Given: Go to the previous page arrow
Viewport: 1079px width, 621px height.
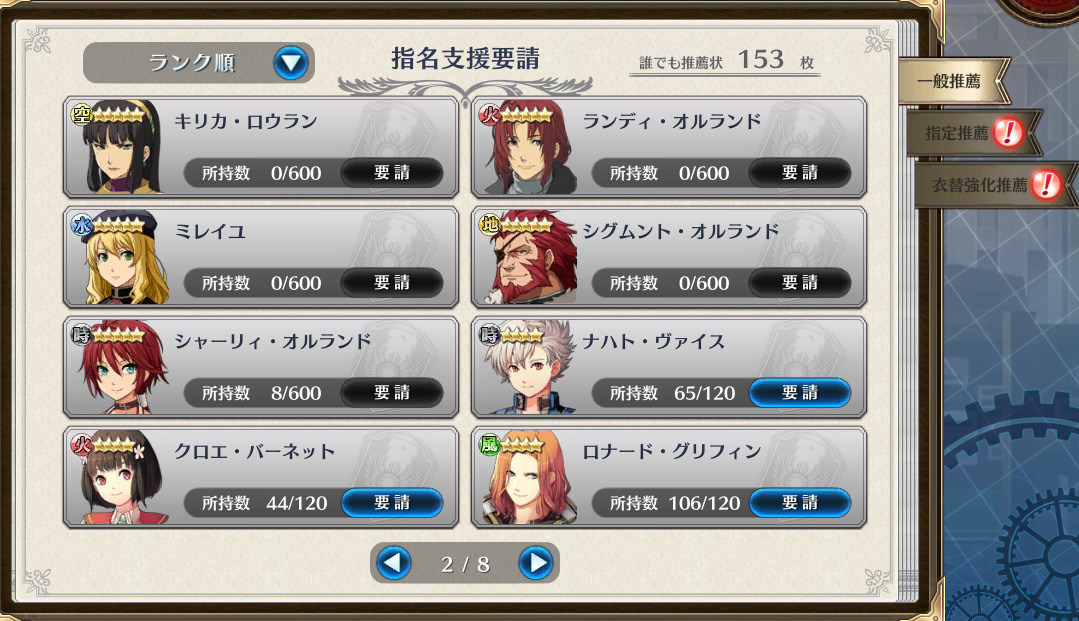Looking at the screenshot, I should (394, 564).
